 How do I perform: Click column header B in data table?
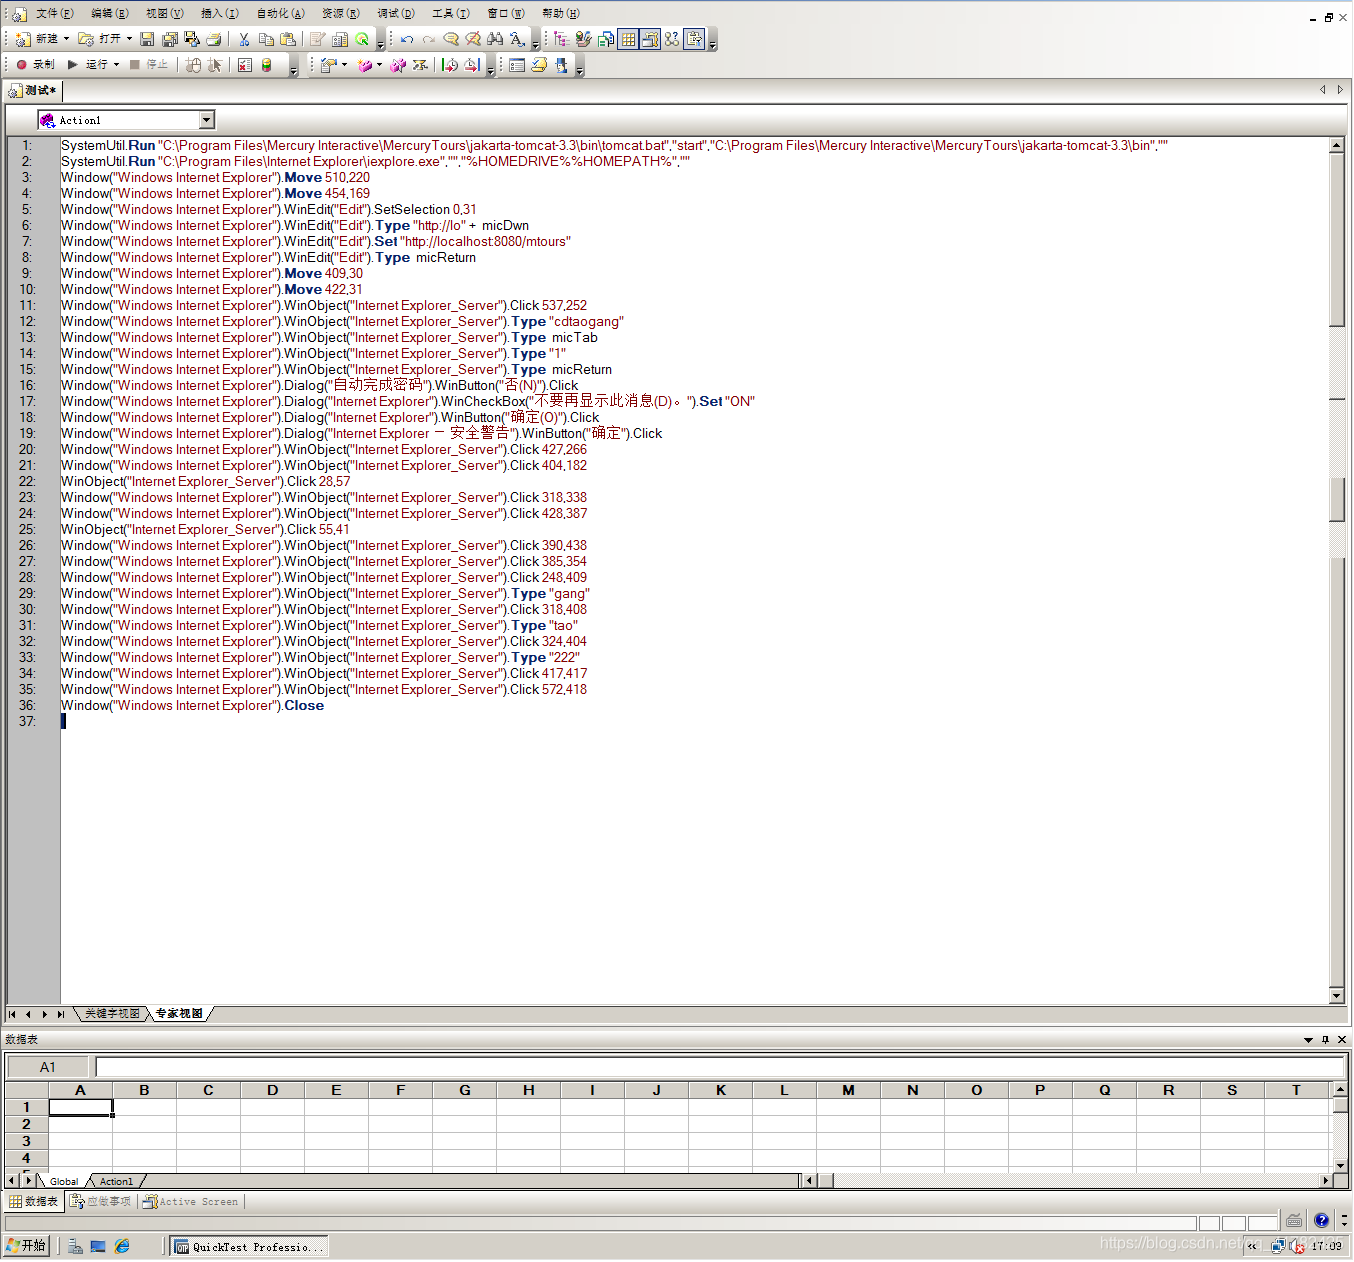144,1090
